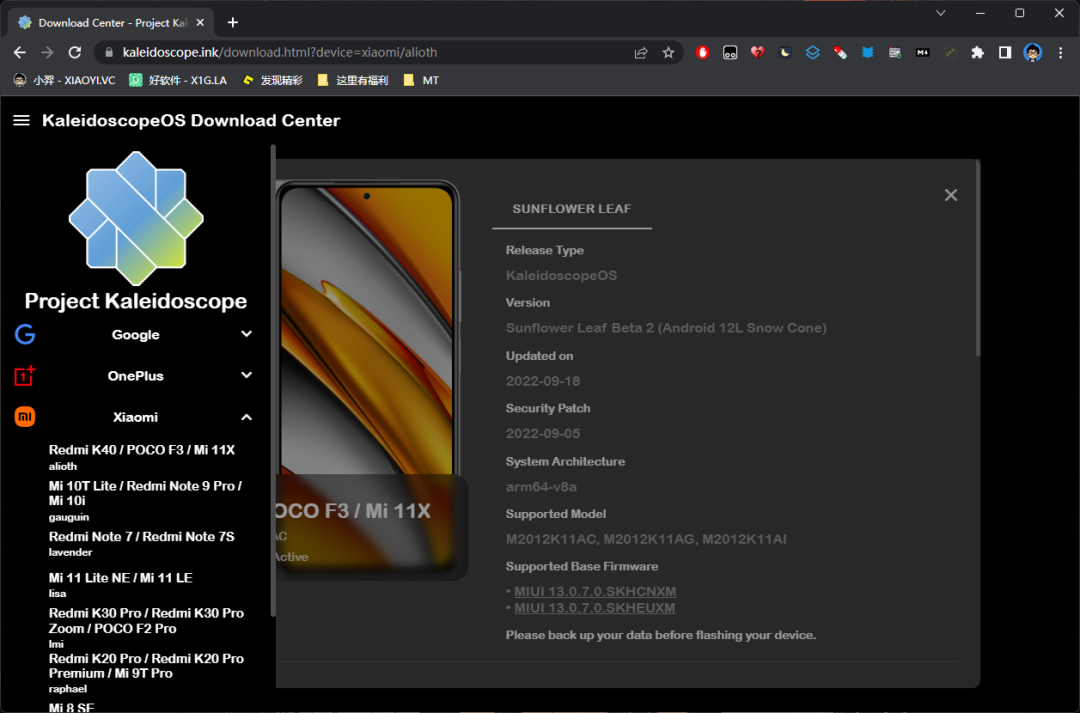Reload the current page
The image size is (1080, 713).
point(74,53)
